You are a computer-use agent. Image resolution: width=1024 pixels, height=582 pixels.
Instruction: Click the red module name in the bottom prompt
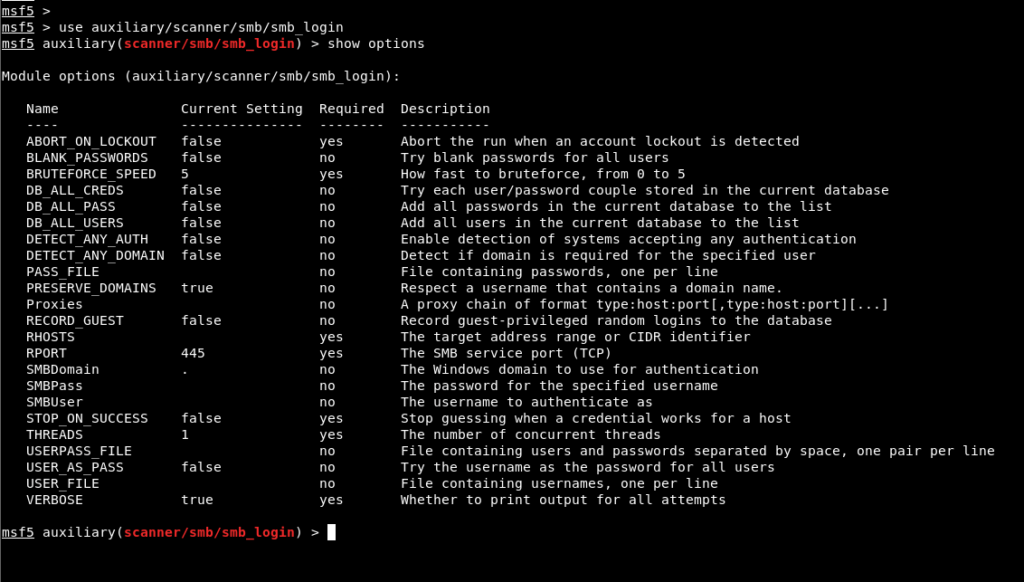click(x=210, y=532)
